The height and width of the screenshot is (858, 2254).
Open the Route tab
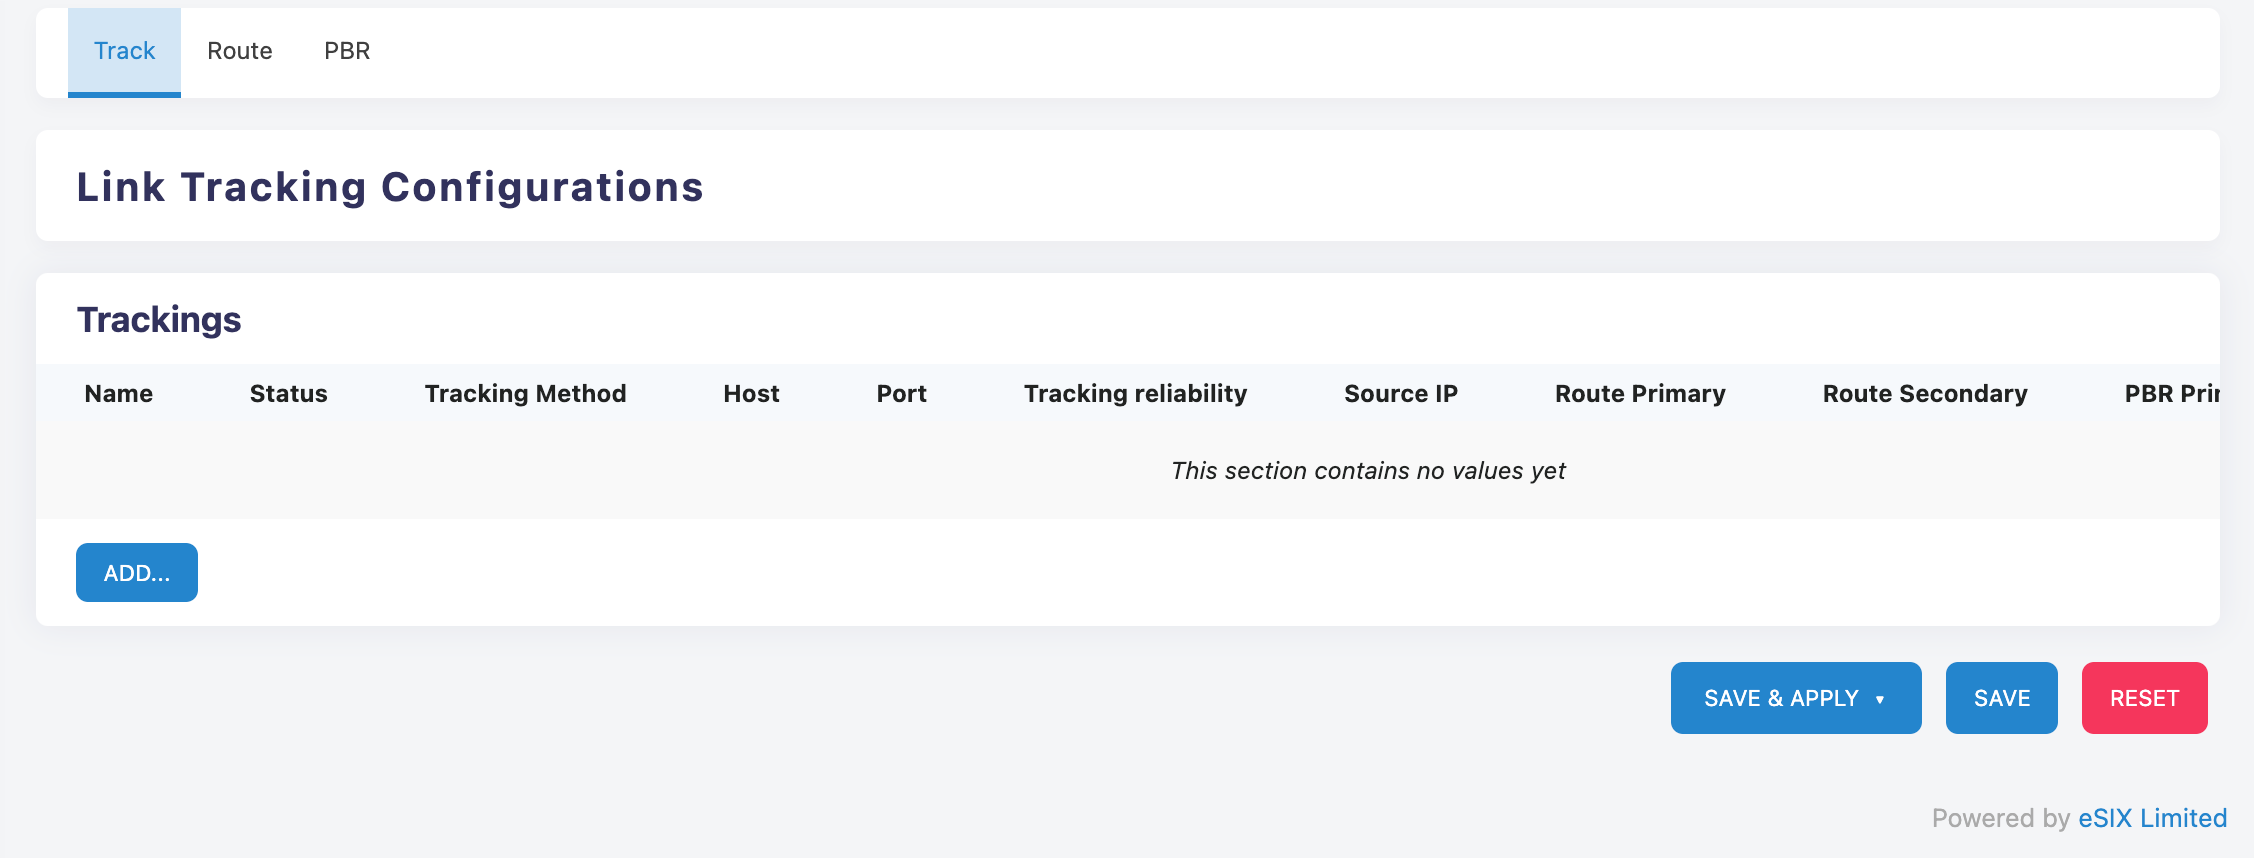coord(239,51)
